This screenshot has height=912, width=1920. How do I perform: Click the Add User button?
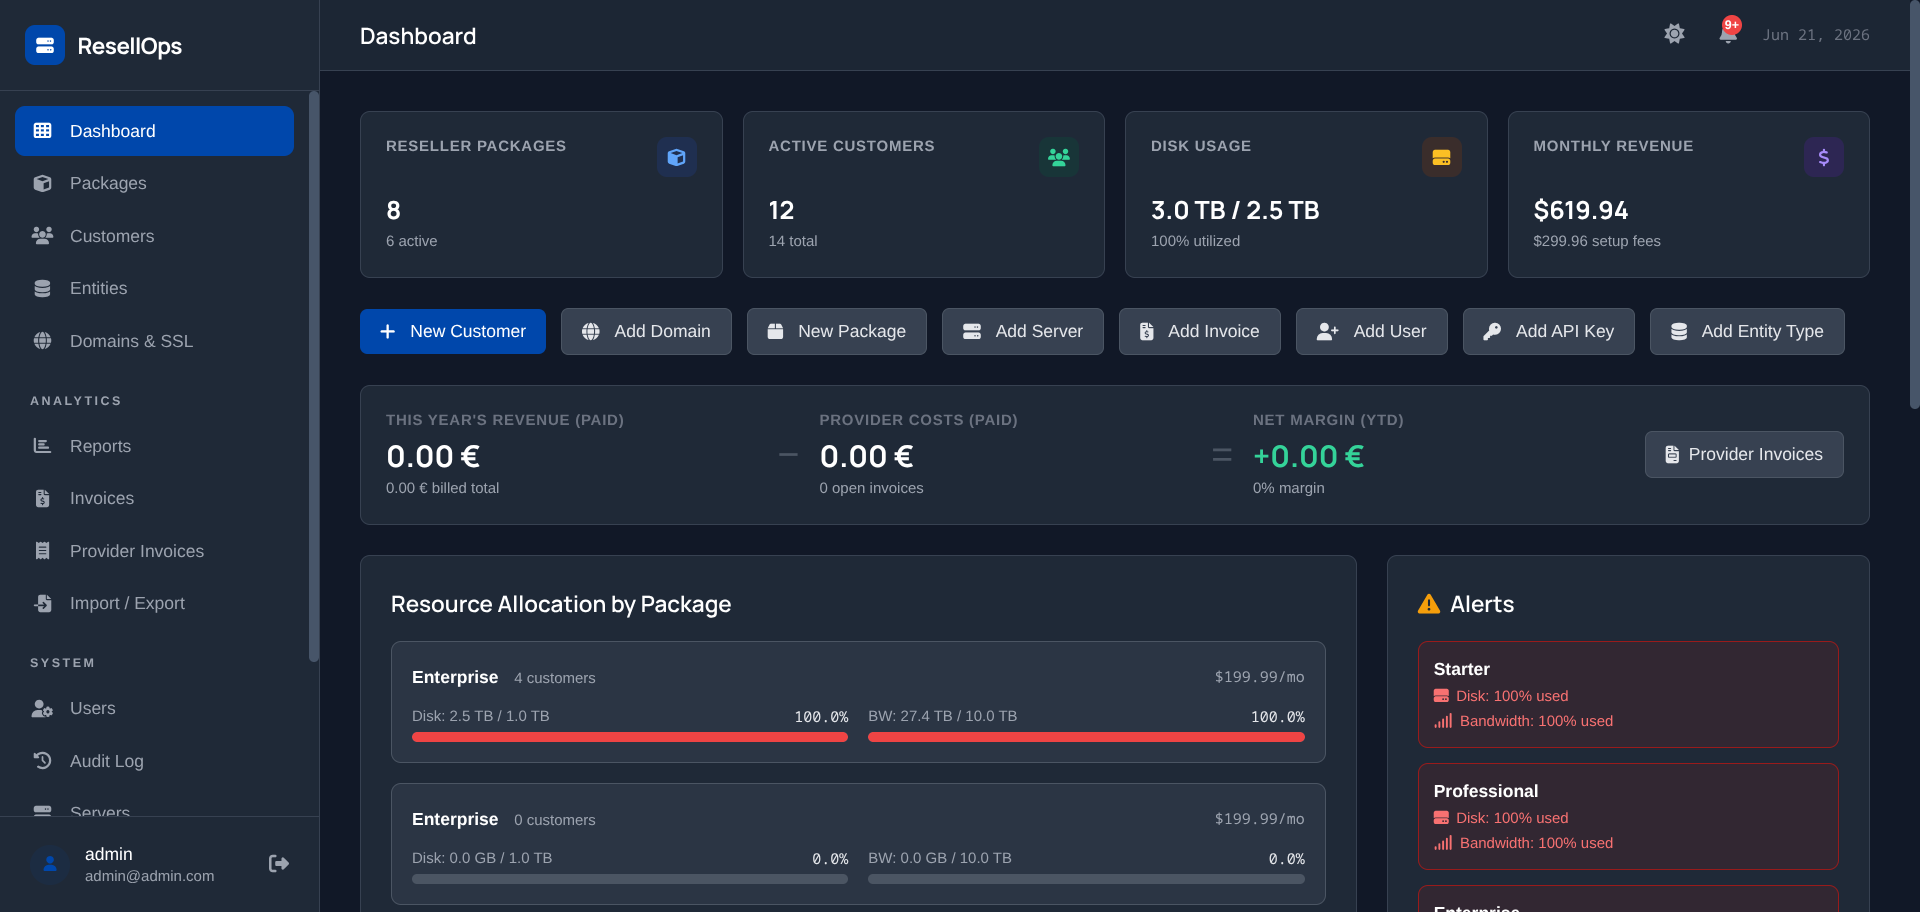(1372, 331)
